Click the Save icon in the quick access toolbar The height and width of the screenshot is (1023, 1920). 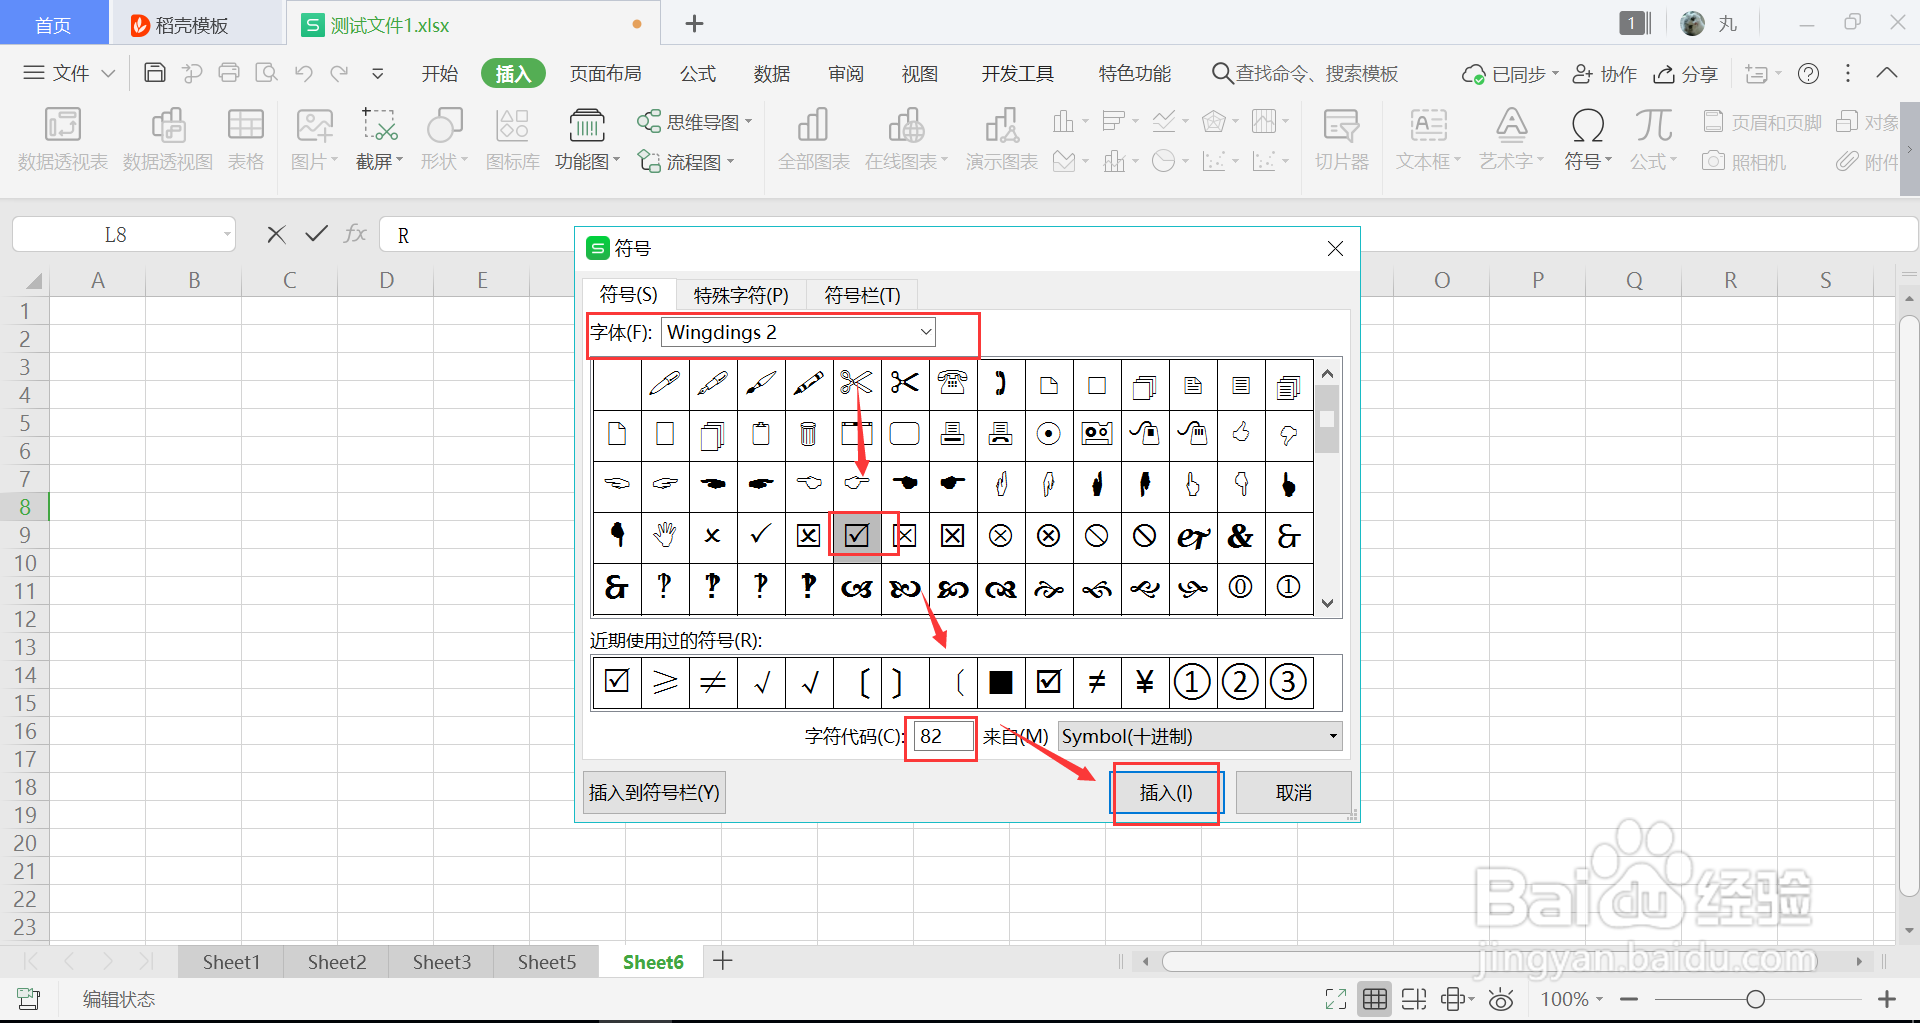(x=155, y=73)
